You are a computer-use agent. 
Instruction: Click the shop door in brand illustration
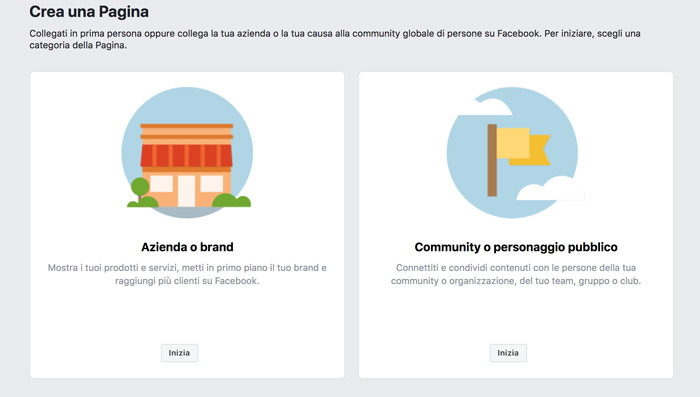pos(187,191)
